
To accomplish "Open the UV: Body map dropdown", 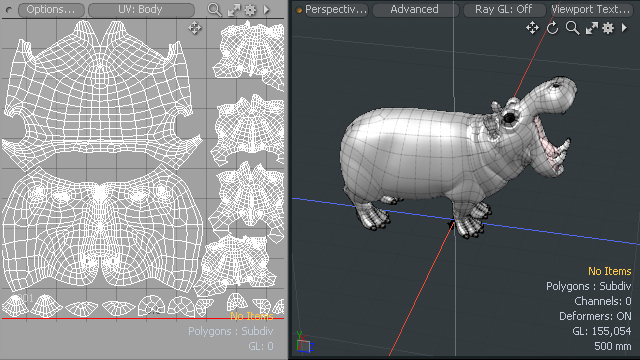I will point(141,10).
